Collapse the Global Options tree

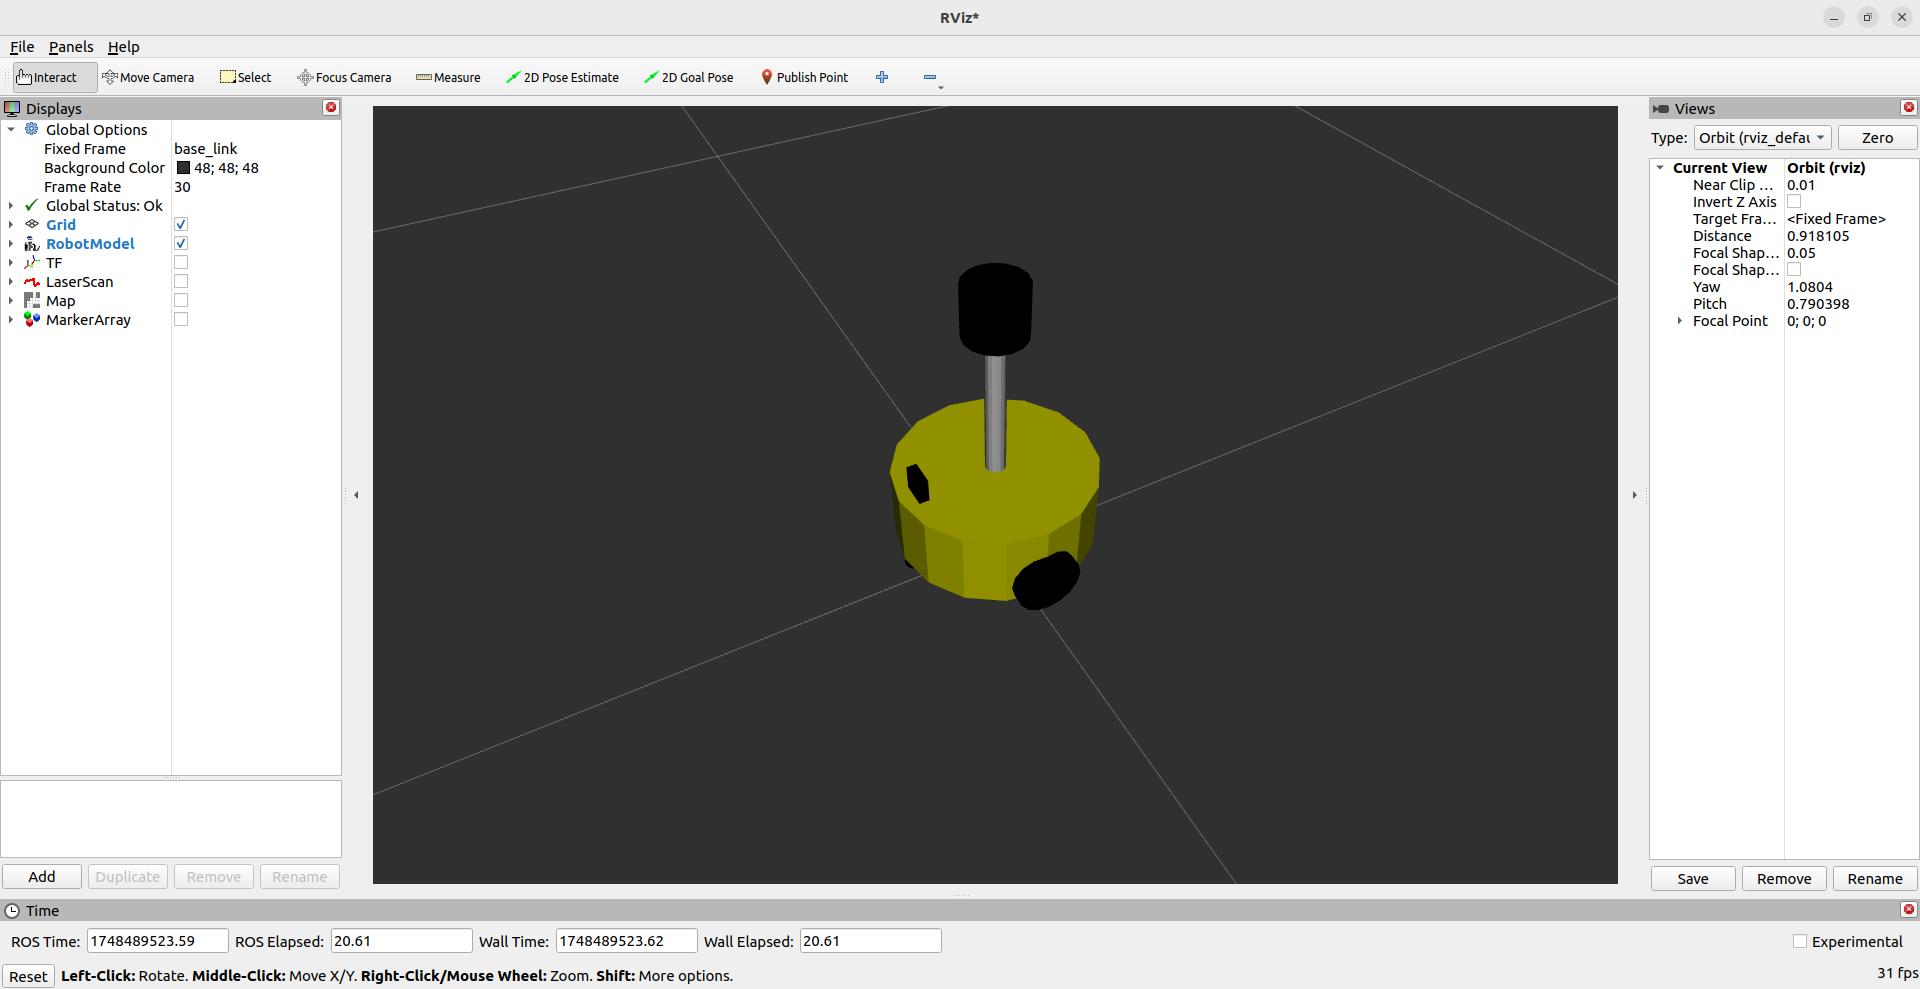coord(11,129)
